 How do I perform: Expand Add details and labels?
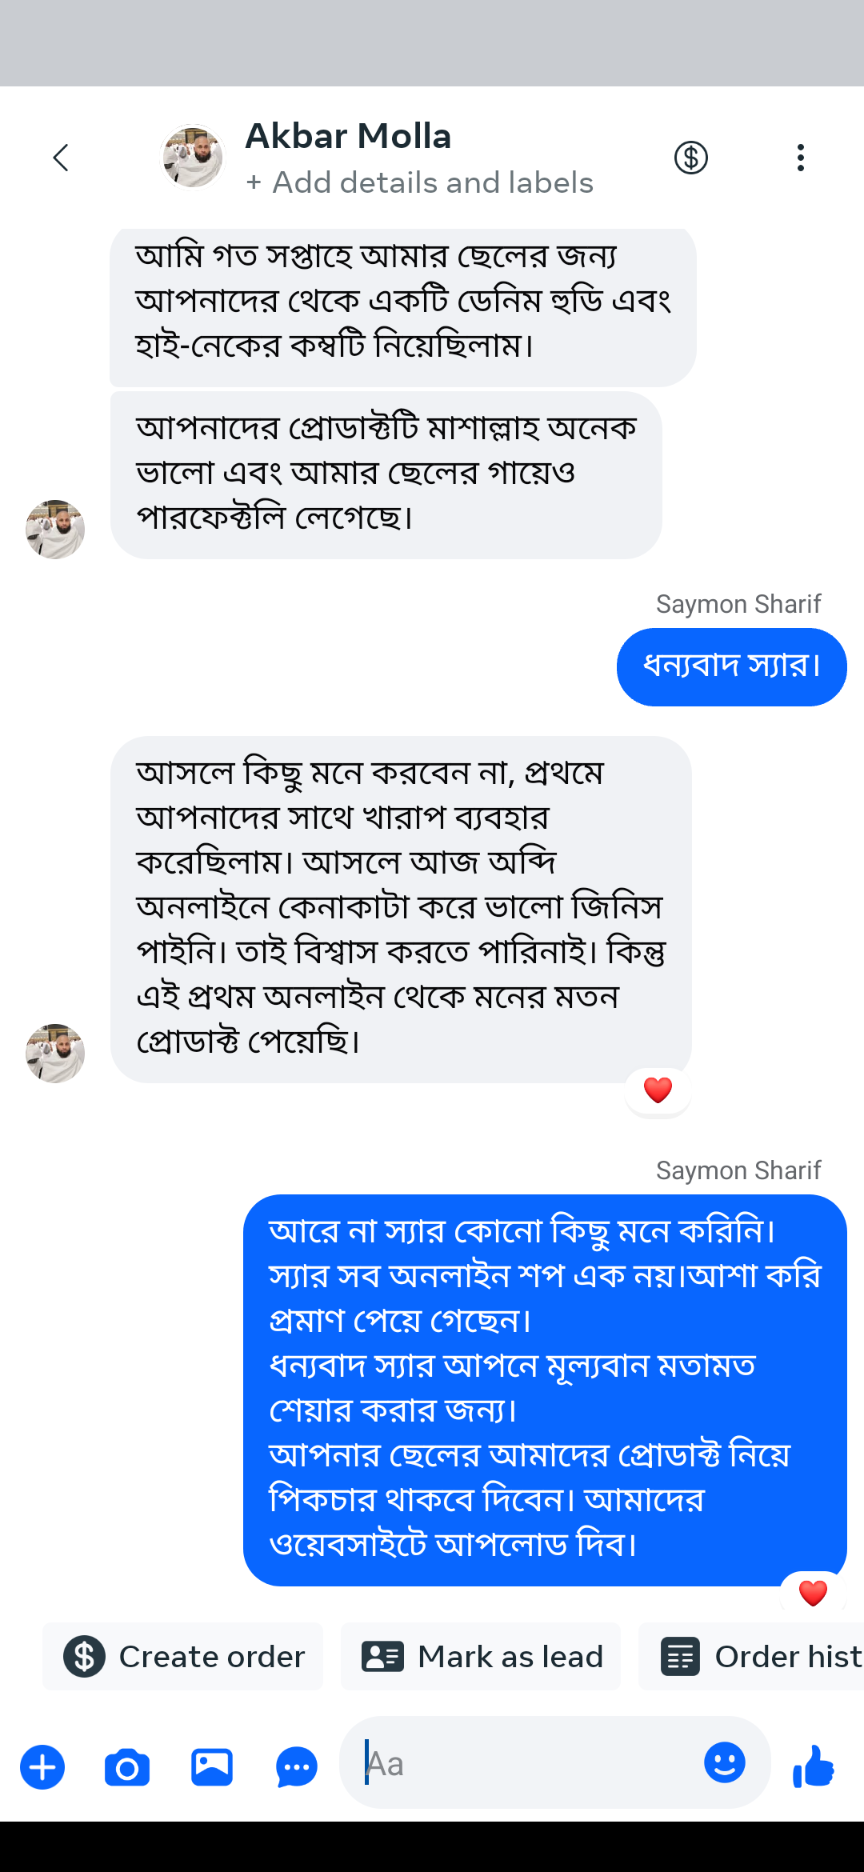click(420, 183)
